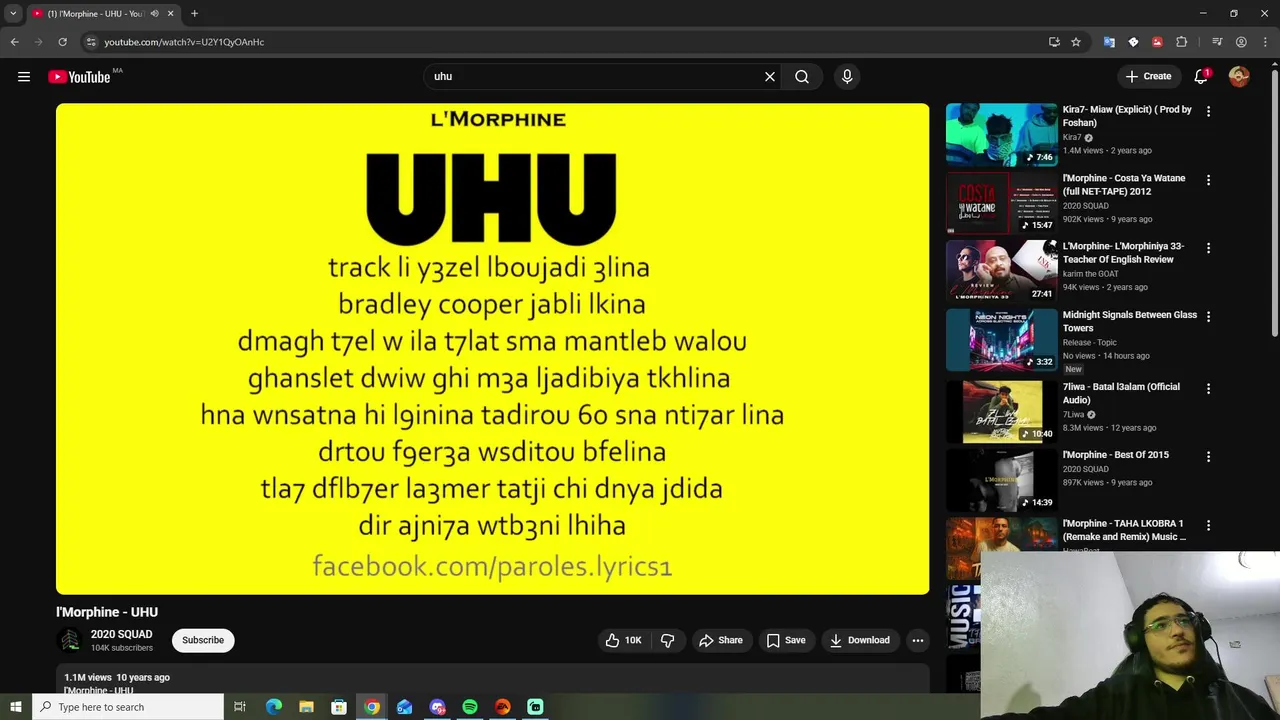Go to YouTube home via the logo
The width and height of the screenshot is (1280, 720).
[79, 77]
